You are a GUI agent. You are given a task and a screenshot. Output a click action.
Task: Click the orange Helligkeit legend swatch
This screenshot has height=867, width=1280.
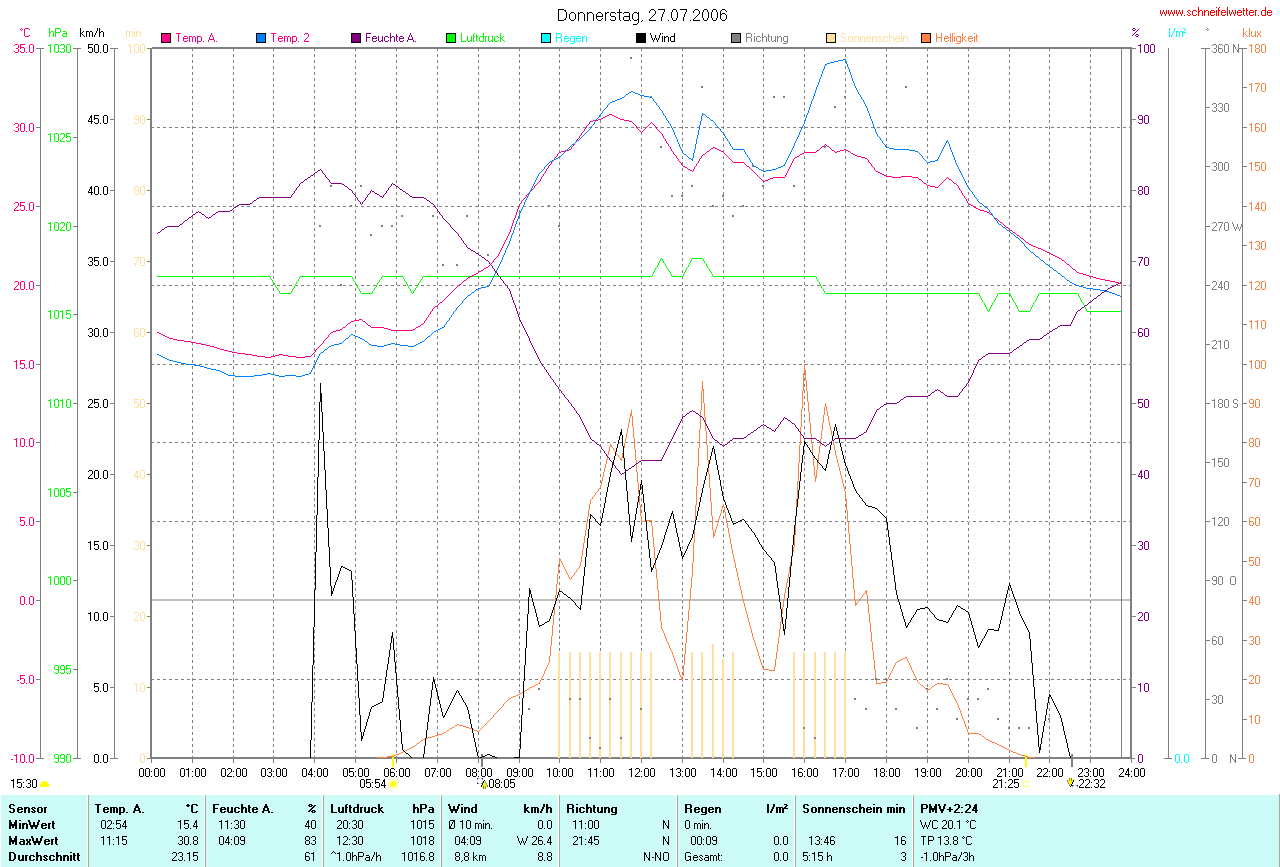(926, 38)
